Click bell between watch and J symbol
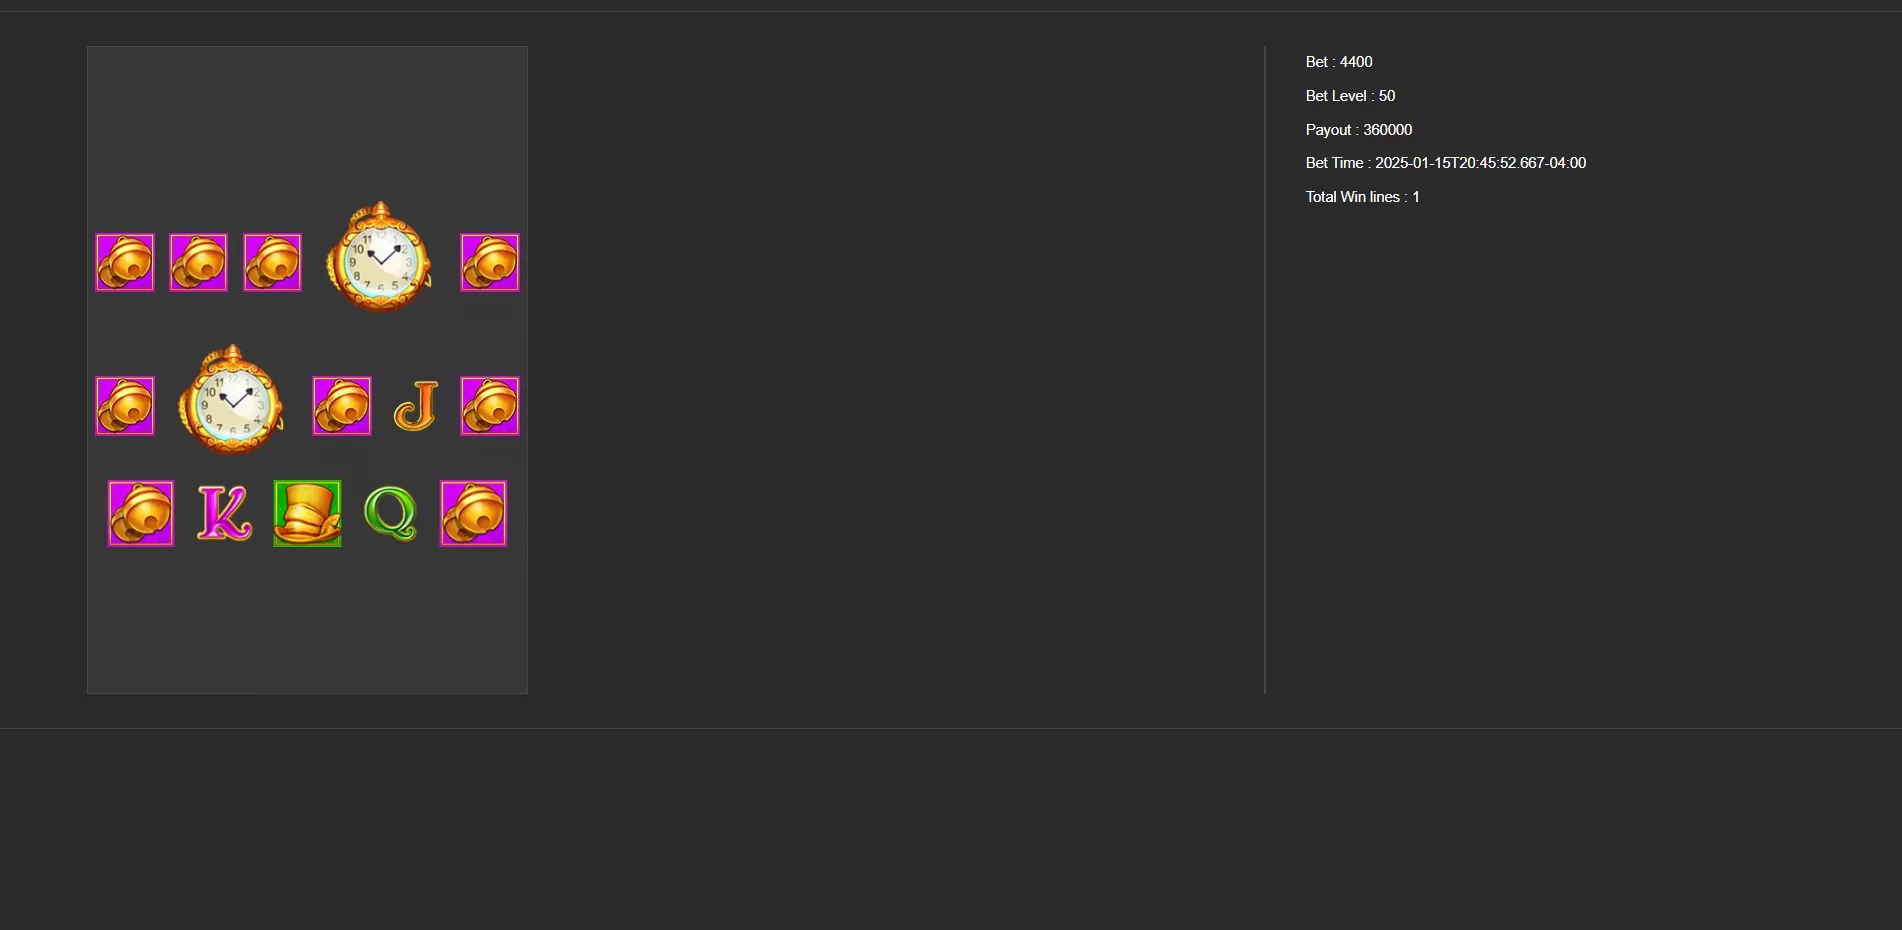 click(342, 406)
